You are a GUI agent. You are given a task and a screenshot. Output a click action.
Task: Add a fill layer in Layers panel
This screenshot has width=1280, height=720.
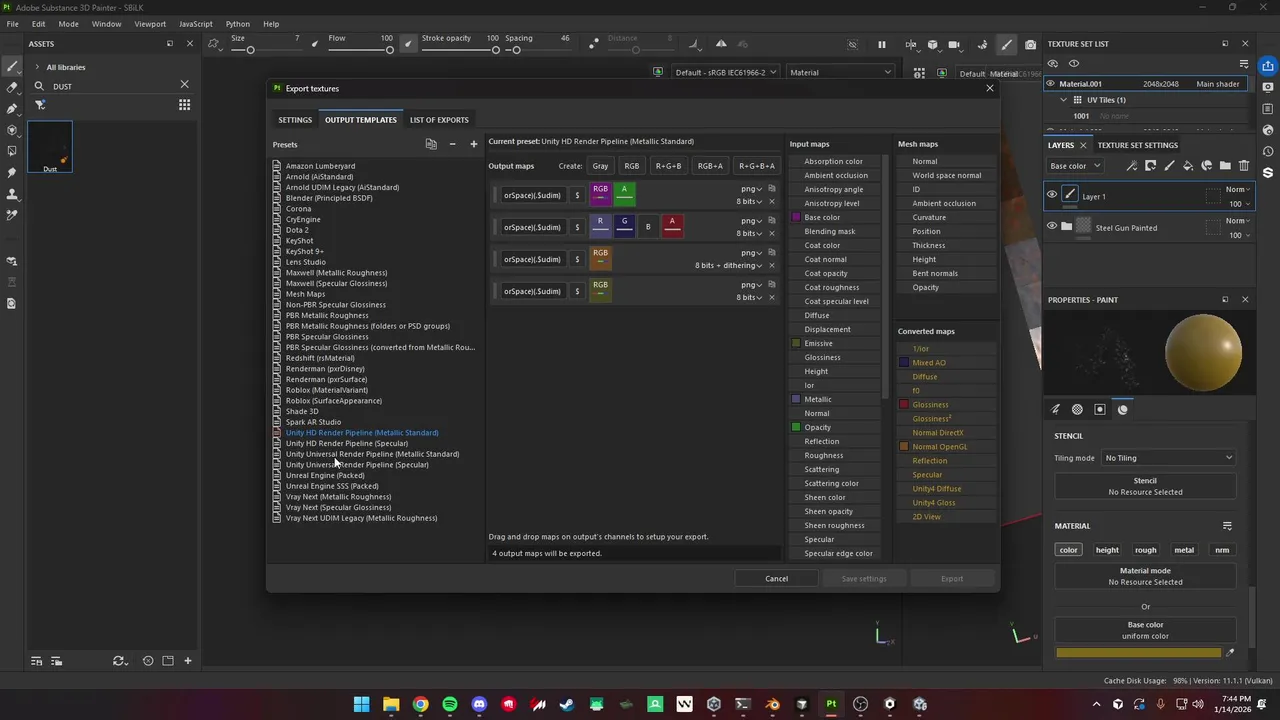[1188, 166]
